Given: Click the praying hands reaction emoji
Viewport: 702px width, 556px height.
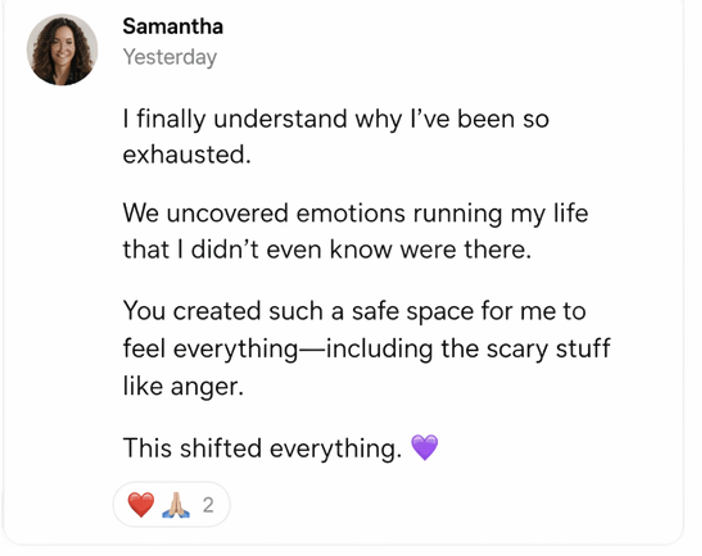Looking at the screenshot, I should click(x=176, y=505).
